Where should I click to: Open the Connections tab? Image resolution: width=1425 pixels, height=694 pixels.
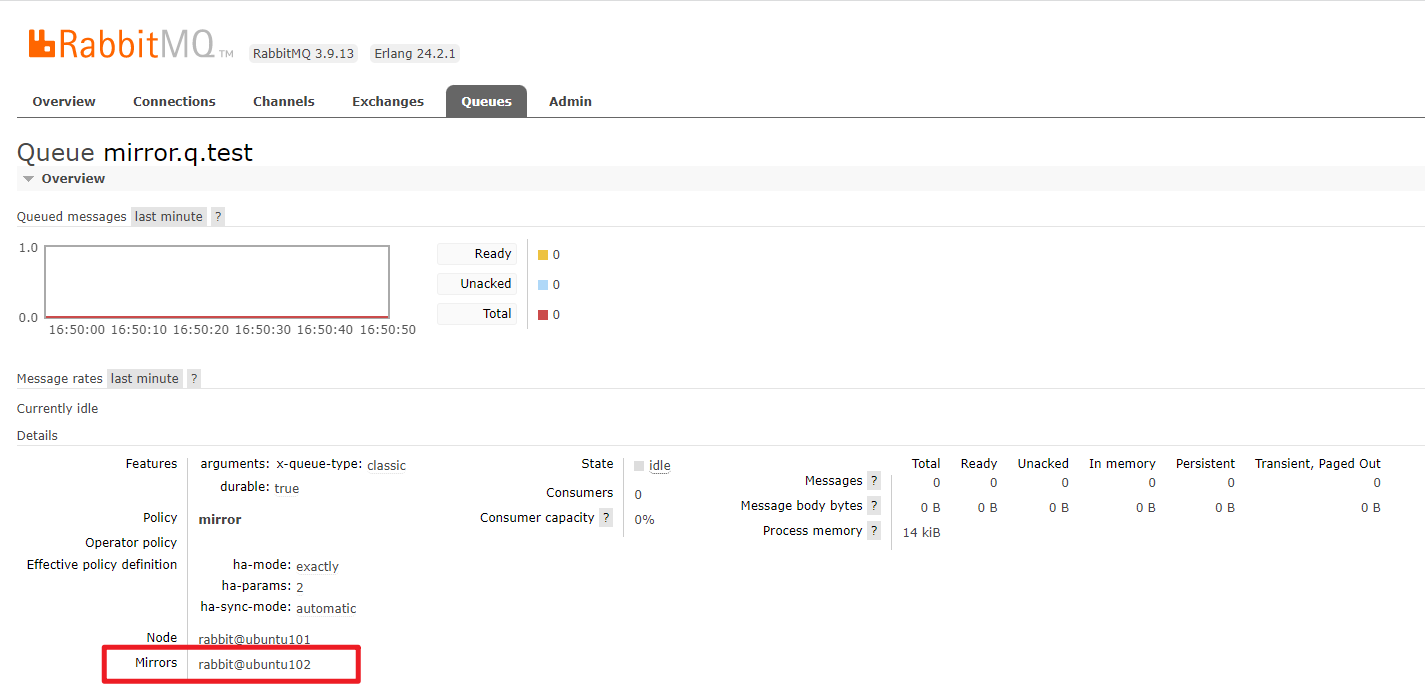pyautogui.click(x=174, y=101)
